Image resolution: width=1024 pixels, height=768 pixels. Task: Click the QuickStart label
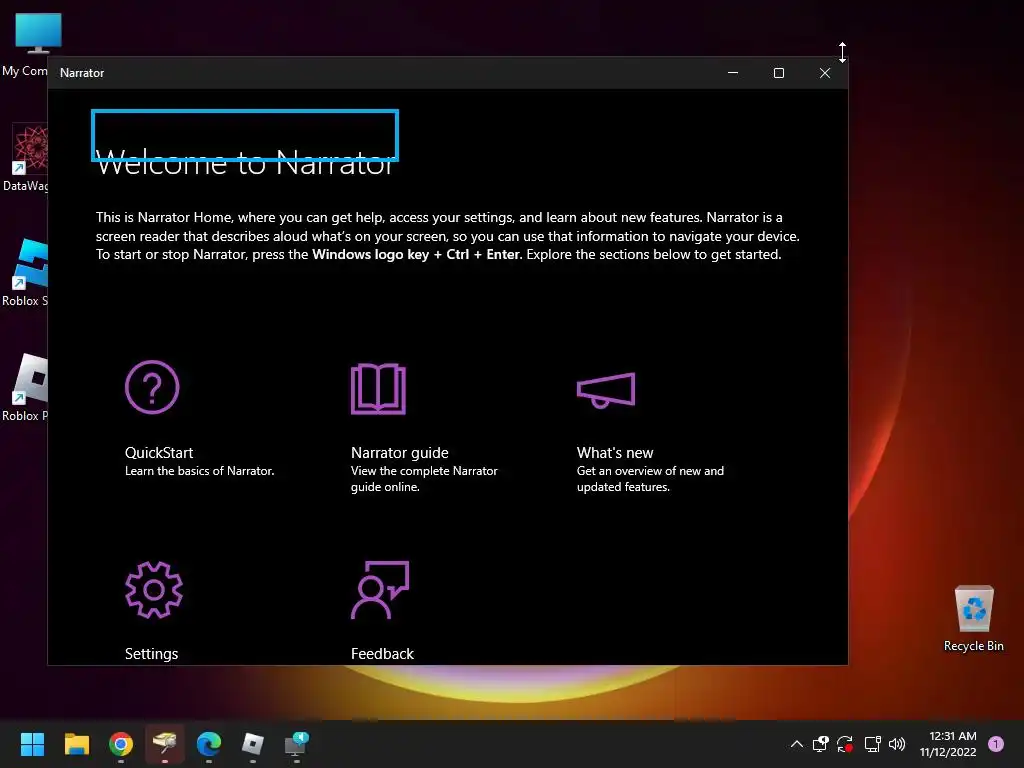tap(159, 453)
